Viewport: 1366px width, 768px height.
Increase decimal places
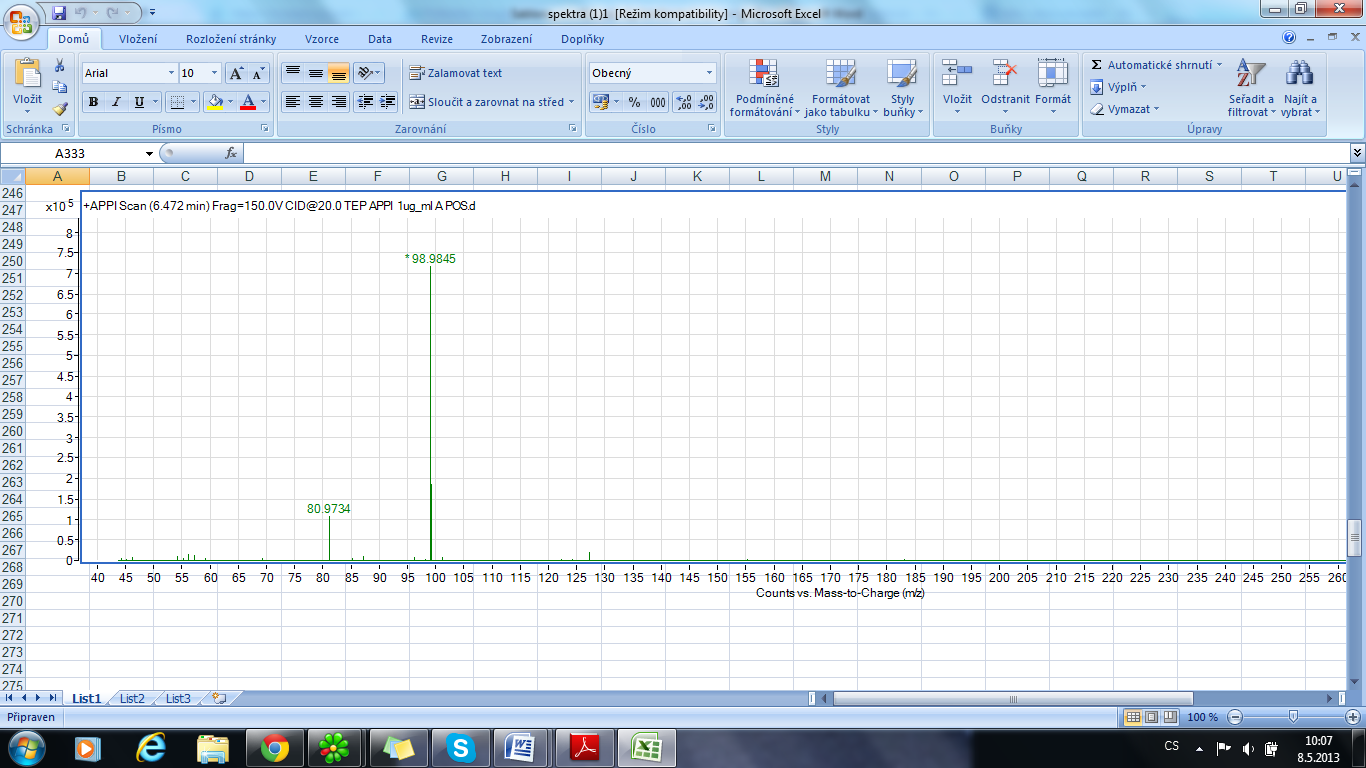pyautogui.click(x=683, y=102)
